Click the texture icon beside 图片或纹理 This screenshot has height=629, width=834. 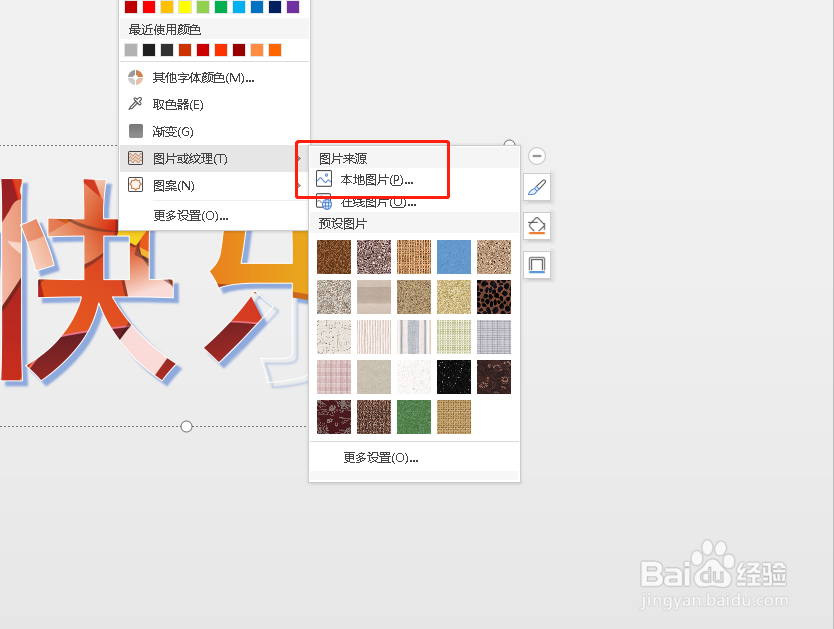pos(136,158)
